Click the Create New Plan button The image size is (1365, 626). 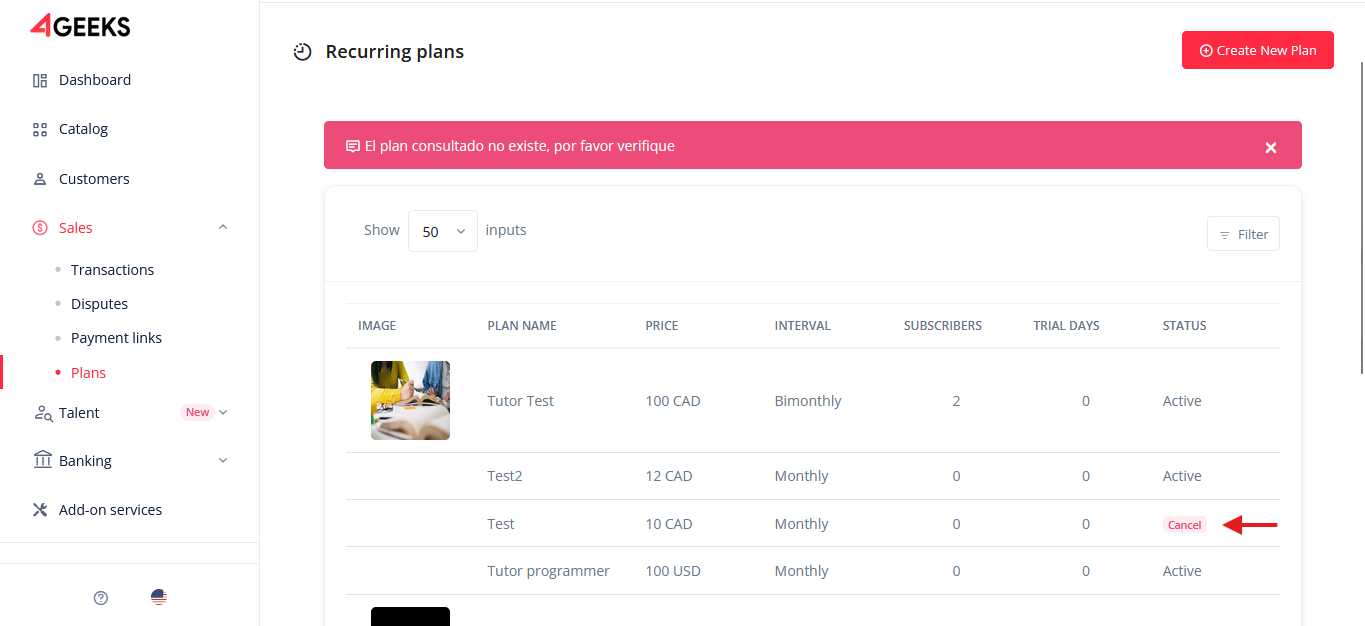1257,50
